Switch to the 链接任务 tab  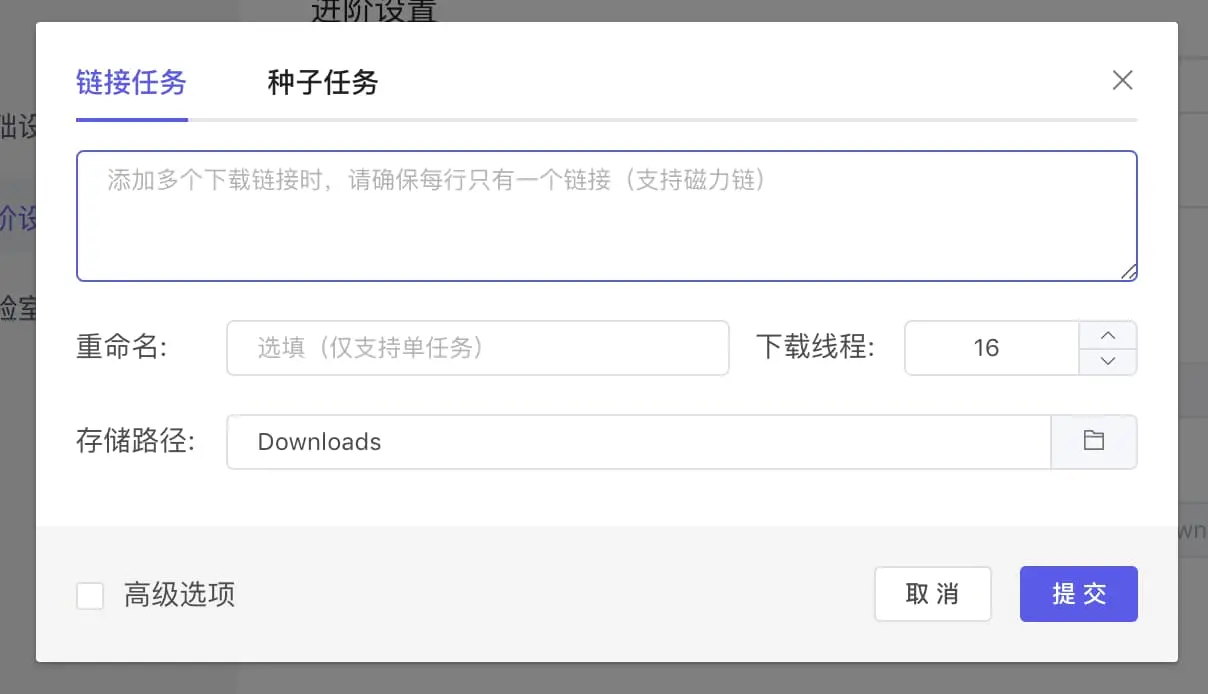131,82
